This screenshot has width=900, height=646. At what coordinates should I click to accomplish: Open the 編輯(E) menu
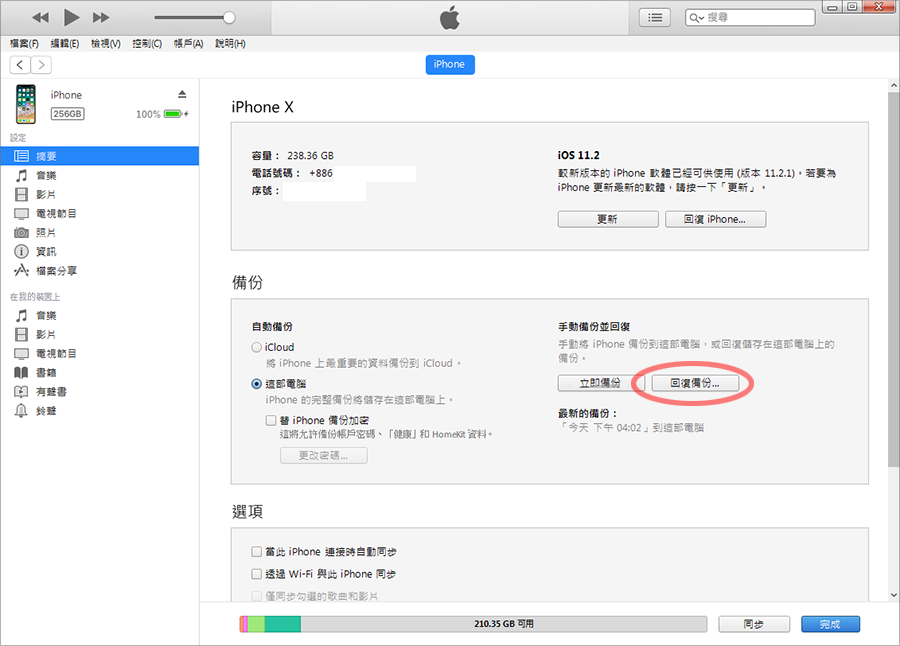(x=65, y=44)
